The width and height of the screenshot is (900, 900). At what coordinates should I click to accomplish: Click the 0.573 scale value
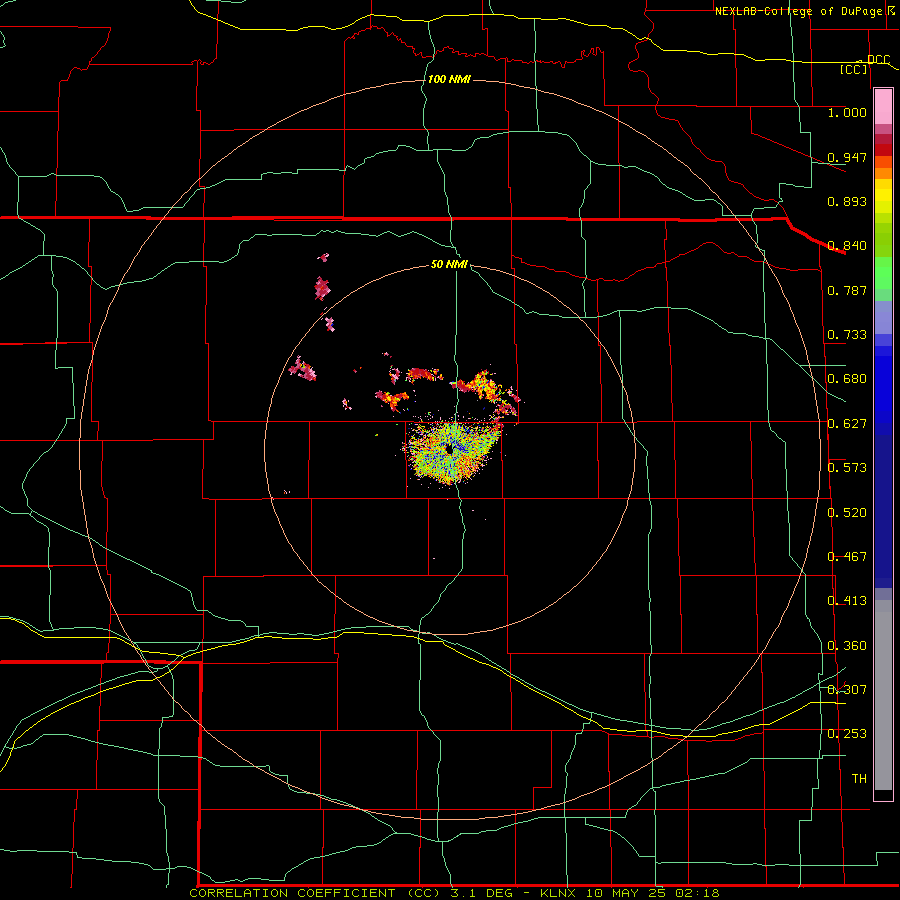coord(847,468)
